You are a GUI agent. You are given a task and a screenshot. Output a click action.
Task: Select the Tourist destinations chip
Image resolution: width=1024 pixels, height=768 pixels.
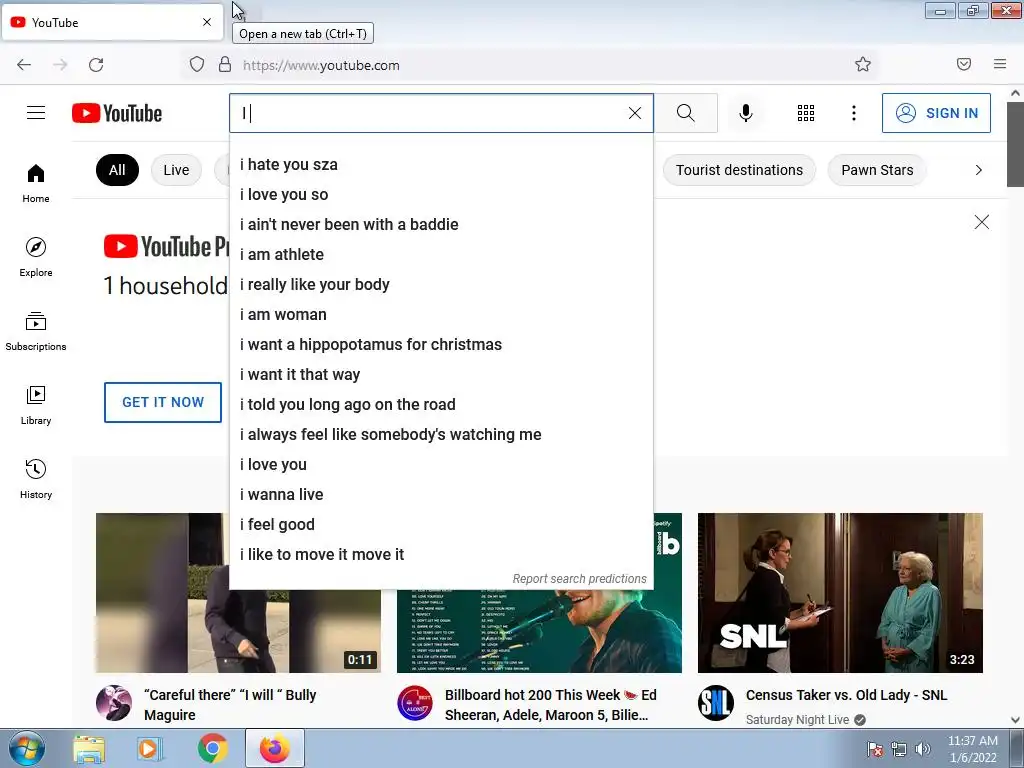coord(739,170)
